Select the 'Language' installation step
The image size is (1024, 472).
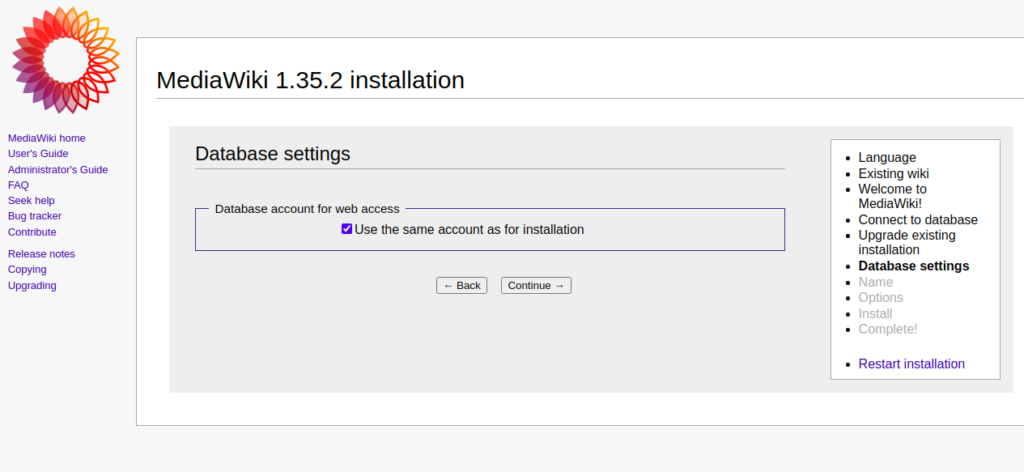(887, 157)
